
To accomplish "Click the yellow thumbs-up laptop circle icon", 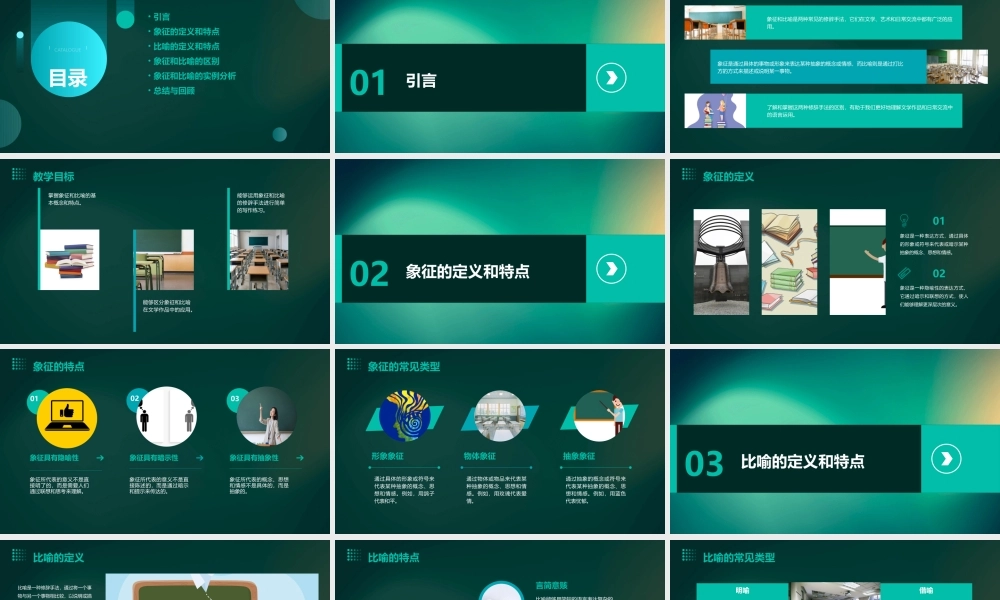I will point(67,418).
